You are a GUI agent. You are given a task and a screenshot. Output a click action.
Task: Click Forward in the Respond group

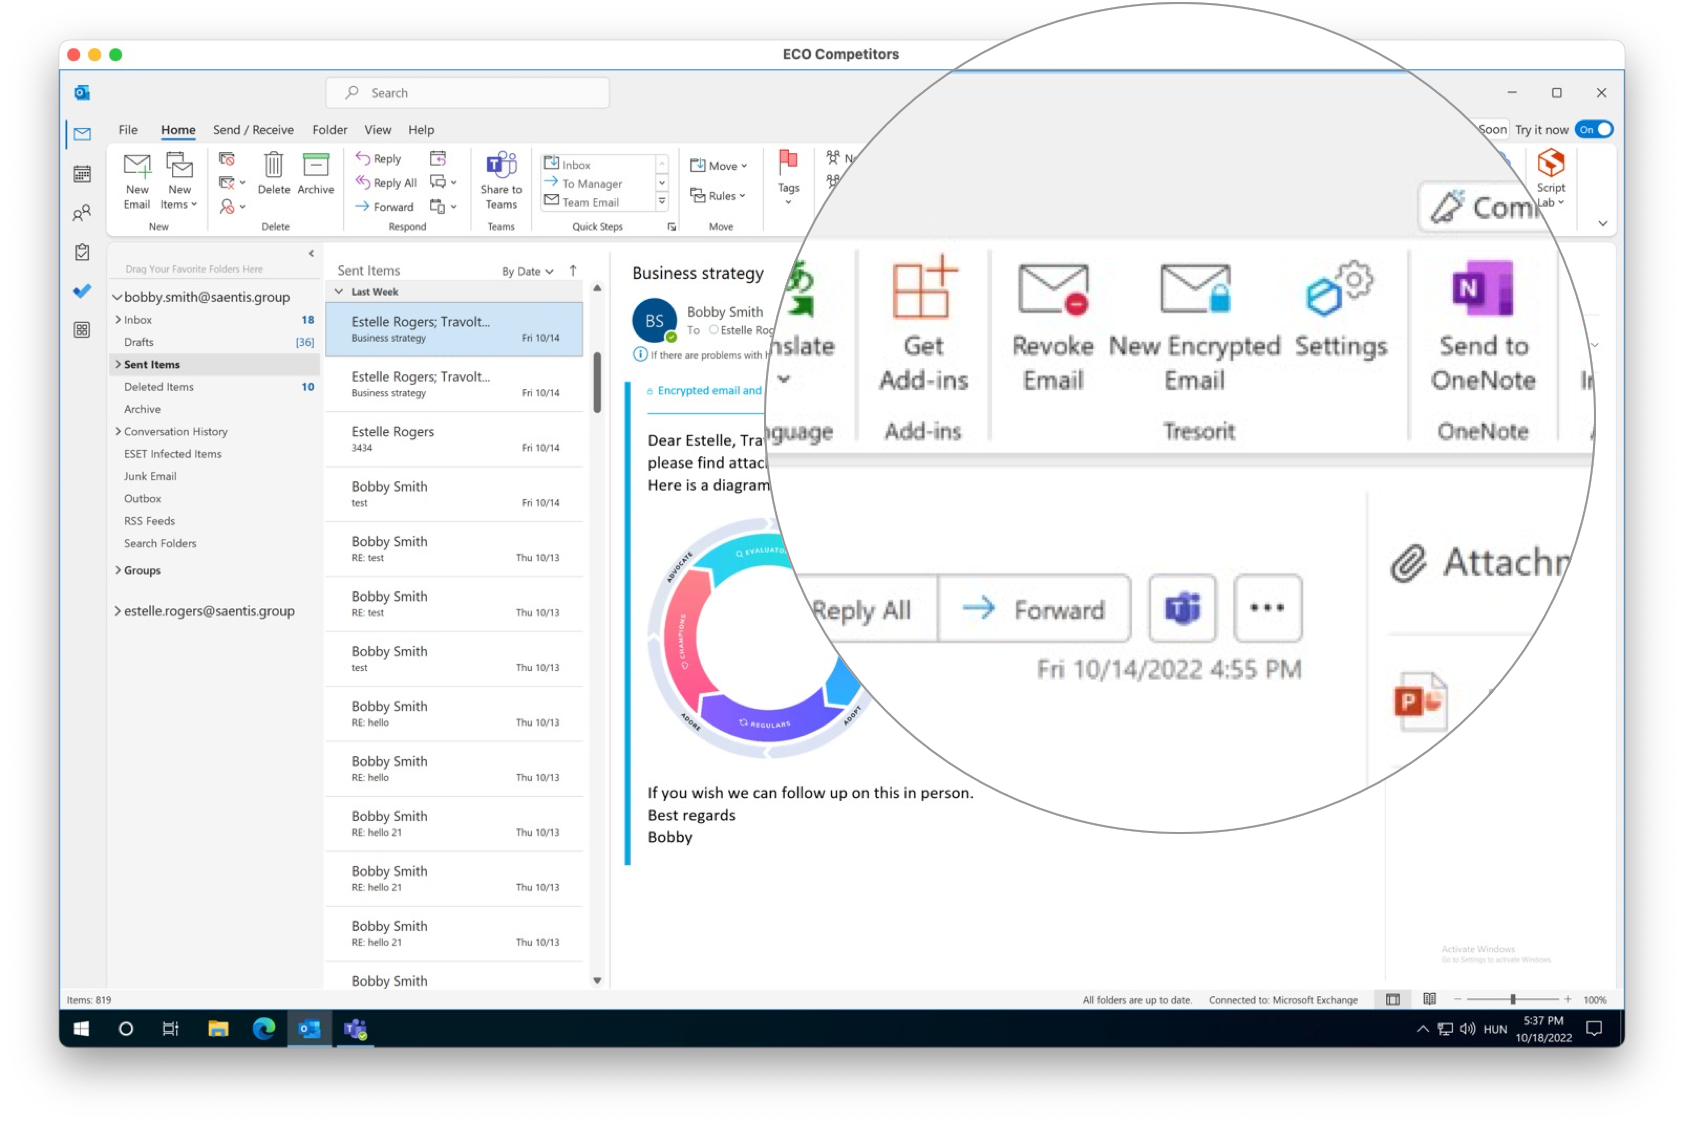384,207
